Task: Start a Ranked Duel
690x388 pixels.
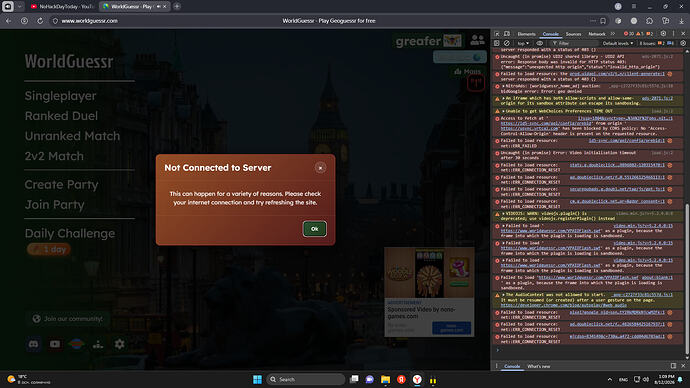Action: [61, 116]
